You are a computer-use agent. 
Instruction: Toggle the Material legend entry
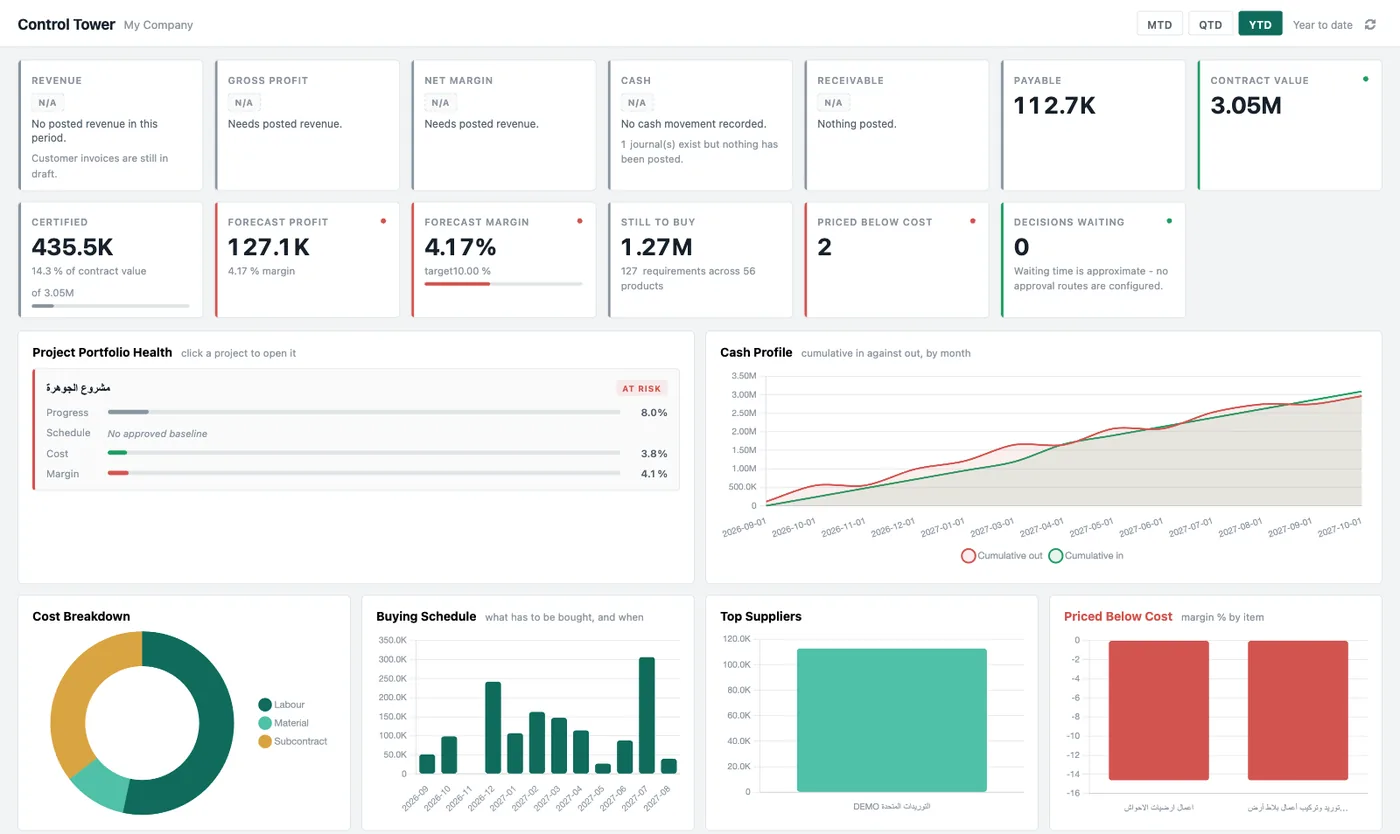283,723
